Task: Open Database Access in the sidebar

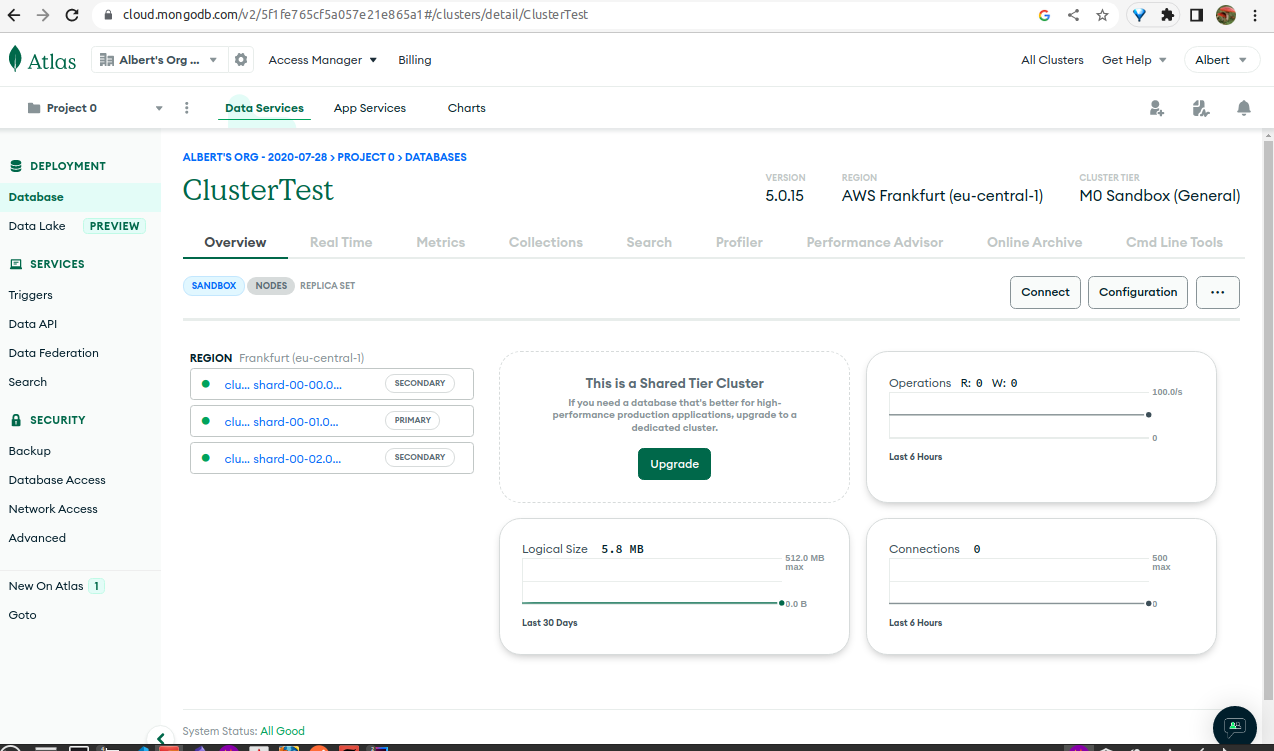Action: pos(57,480)
